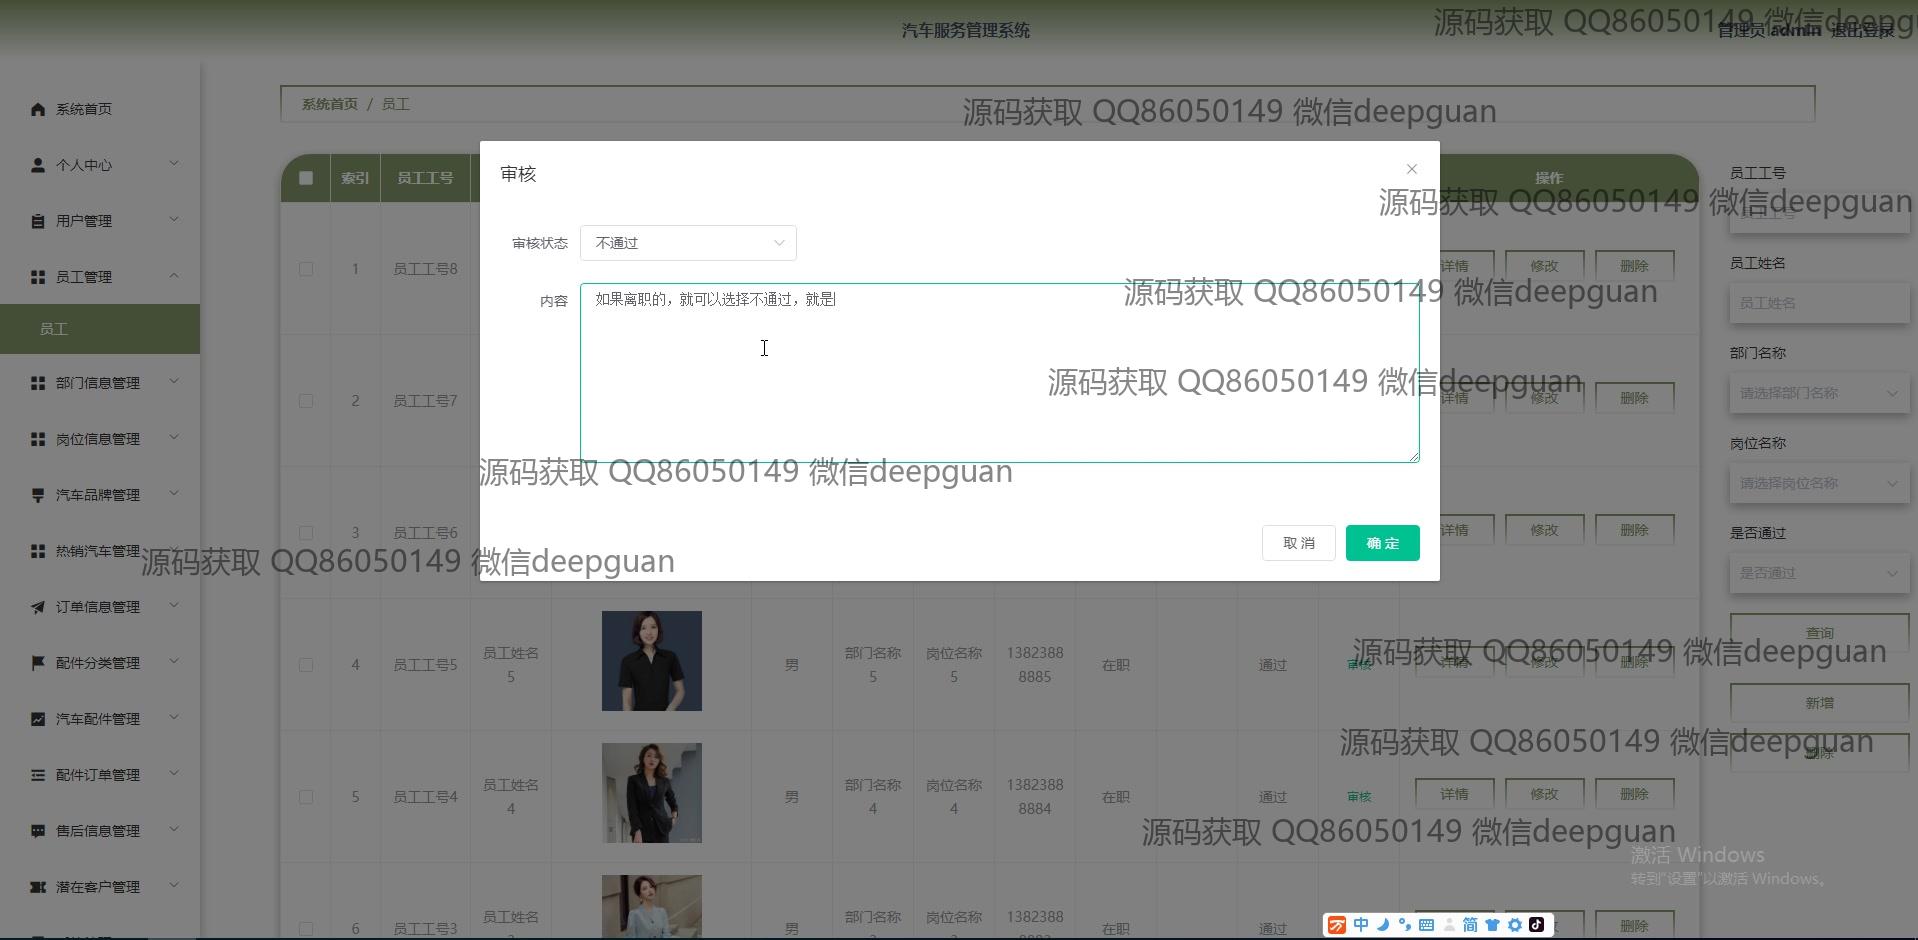Viewport: 1918px width, 940px height.
Task: Click the grid icon beside 部门信息管理
Action: coord(38,383)
